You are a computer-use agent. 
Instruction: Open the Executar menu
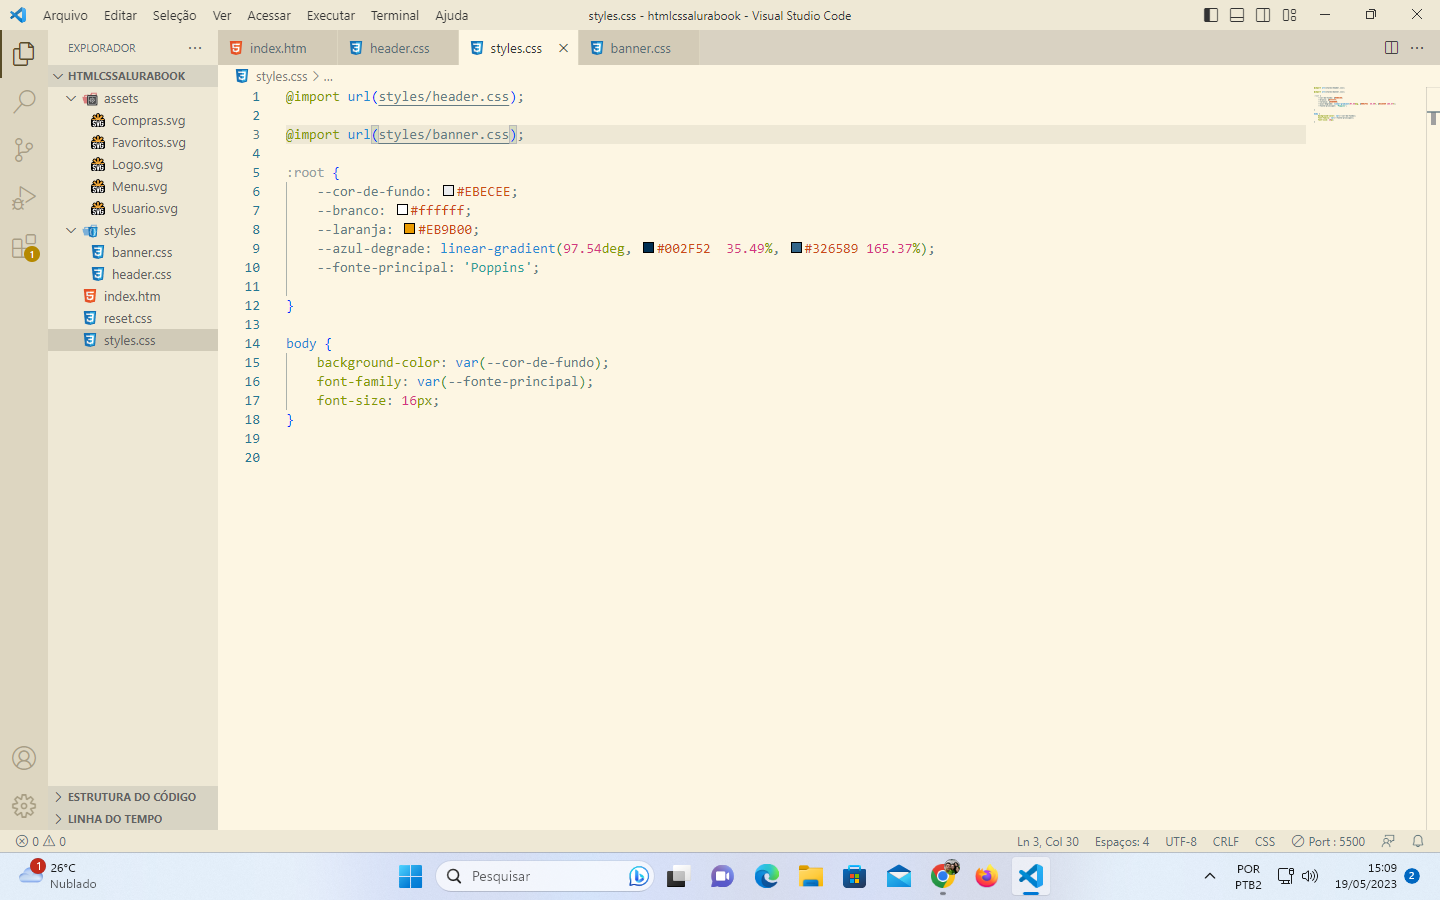[331, 15]
